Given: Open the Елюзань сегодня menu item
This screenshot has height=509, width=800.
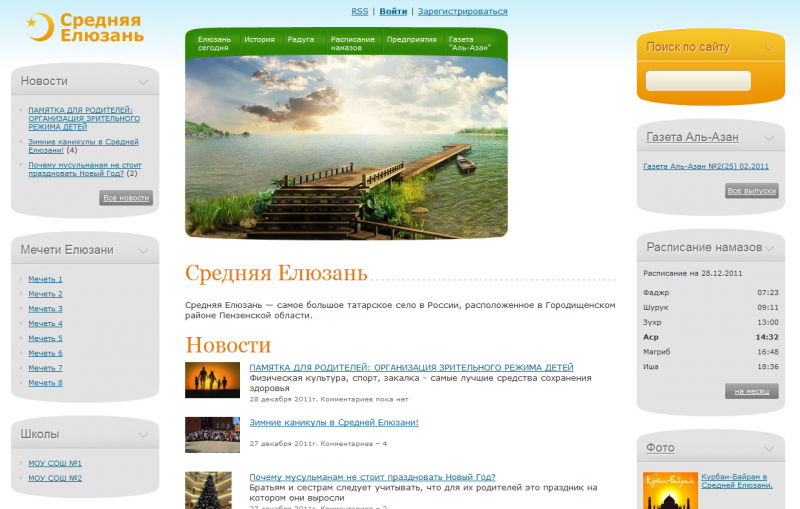Looking at the screenshot, I should pos(214,43).
